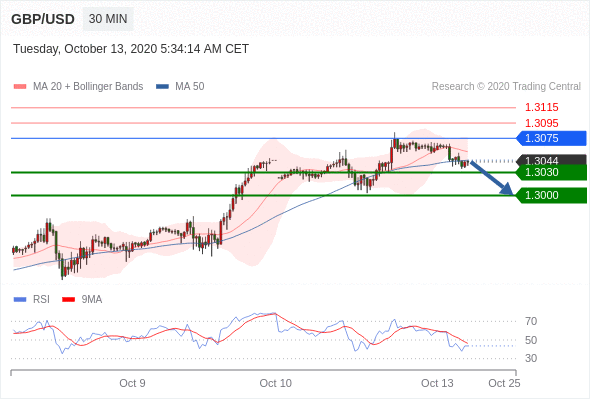Select the MA 20 + Bollinger Bands label
This screenshot has height=400, width=590.
(88, 87)
